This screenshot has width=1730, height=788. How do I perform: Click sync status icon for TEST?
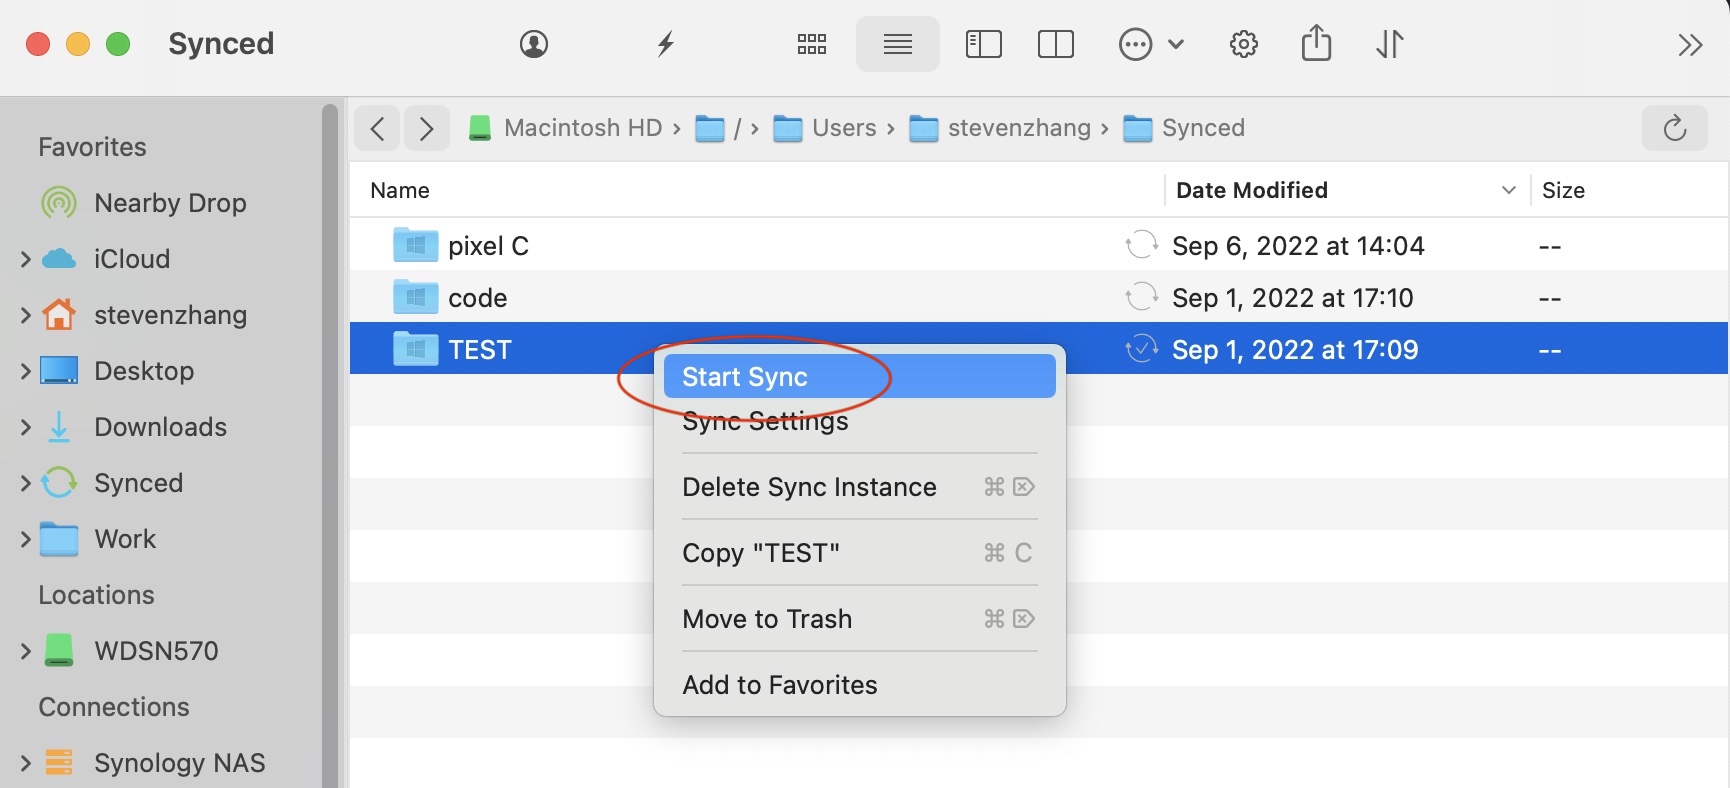click(x=1141, y=349)
